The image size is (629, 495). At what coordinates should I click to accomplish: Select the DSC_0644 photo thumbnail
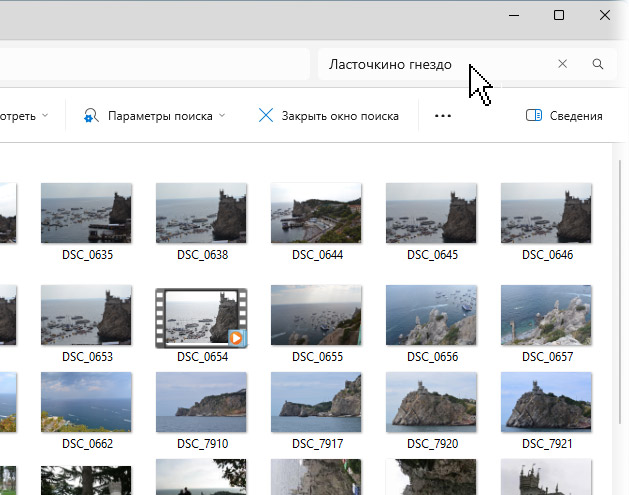pyautogui.click(x=316, y=213)
